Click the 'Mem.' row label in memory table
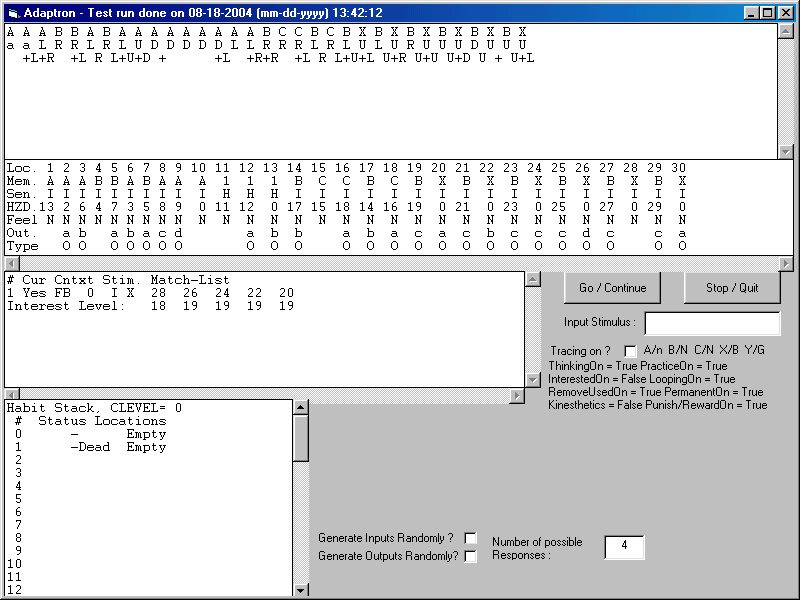 coord(21,181)
